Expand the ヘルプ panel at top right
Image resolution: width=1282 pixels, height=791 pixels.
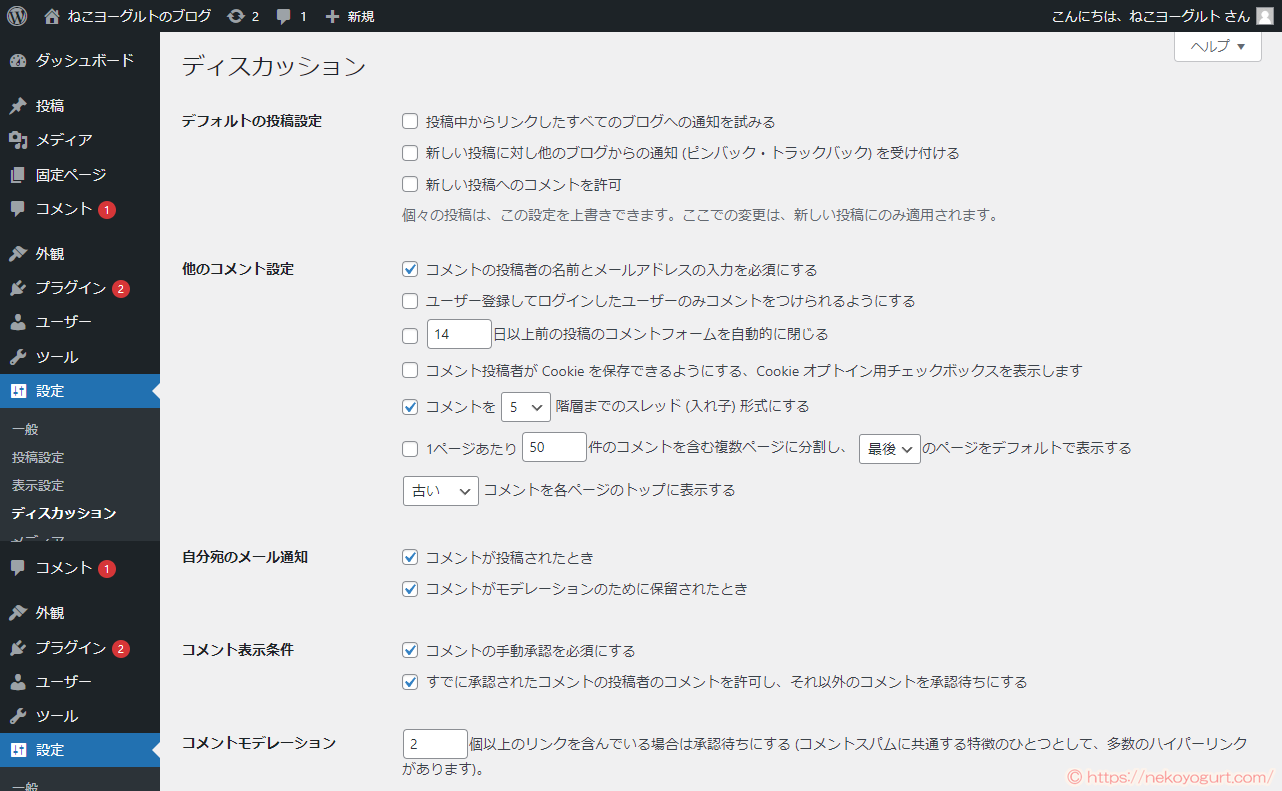1216,46
